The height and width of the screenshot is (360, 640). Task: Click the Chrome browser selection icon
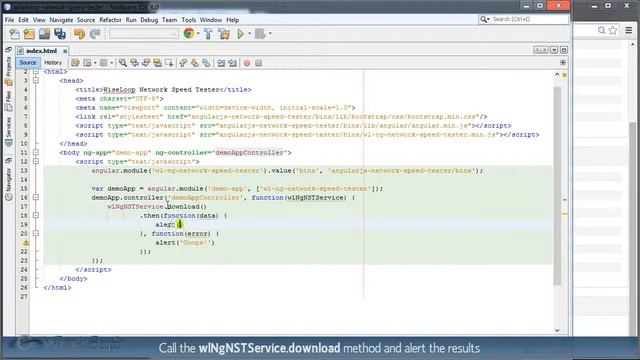189,33
